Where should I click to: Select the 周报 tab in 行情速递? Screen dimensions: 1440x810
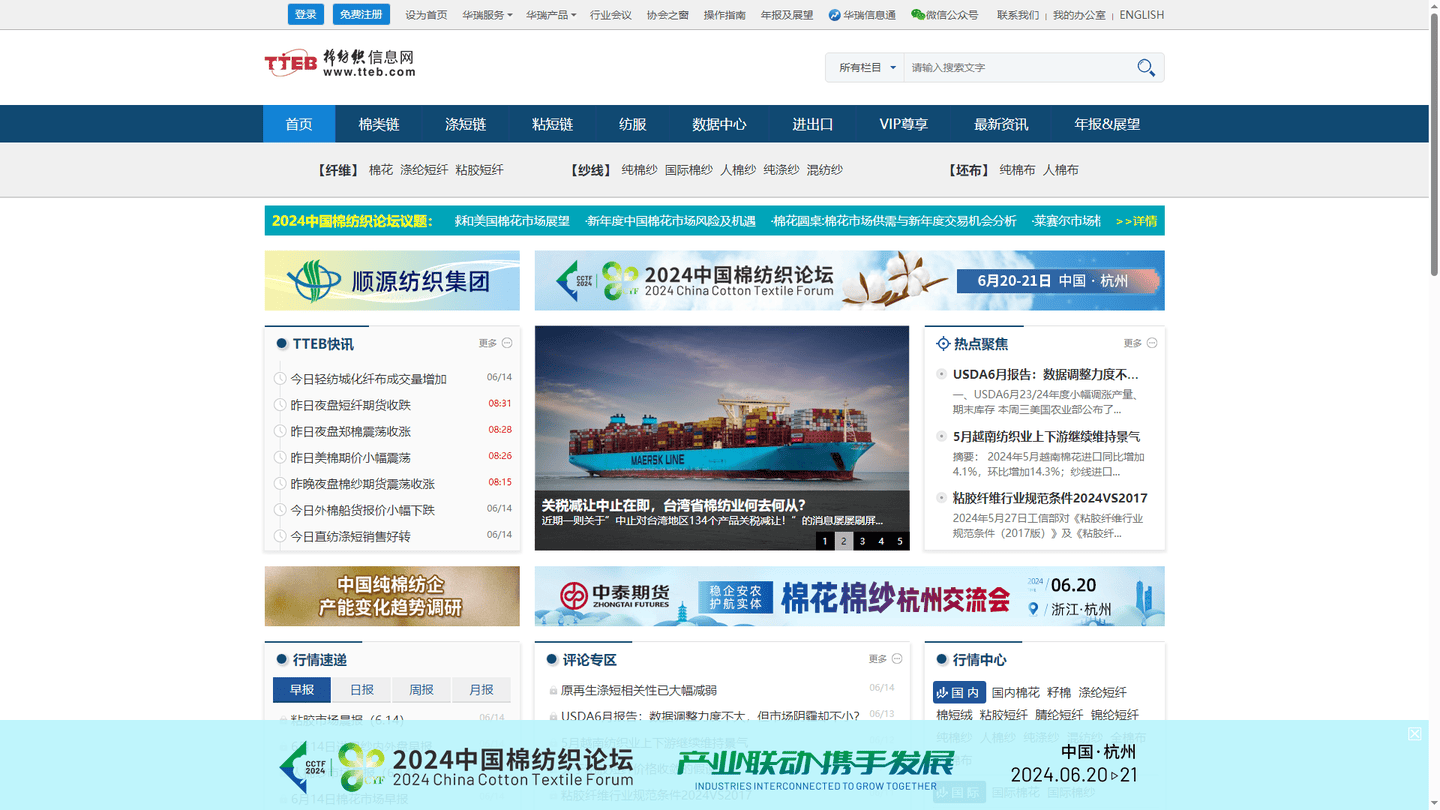tap(422, 690)
